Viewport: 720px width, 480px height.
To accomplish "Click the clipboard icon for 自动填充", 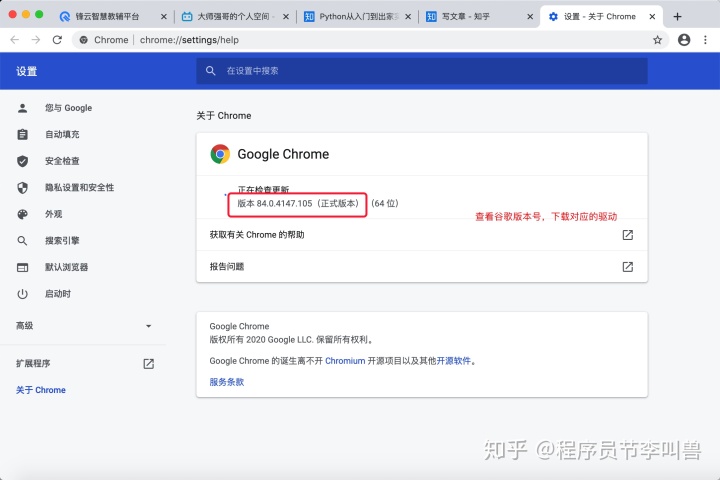I will click(x=22, y=135).
